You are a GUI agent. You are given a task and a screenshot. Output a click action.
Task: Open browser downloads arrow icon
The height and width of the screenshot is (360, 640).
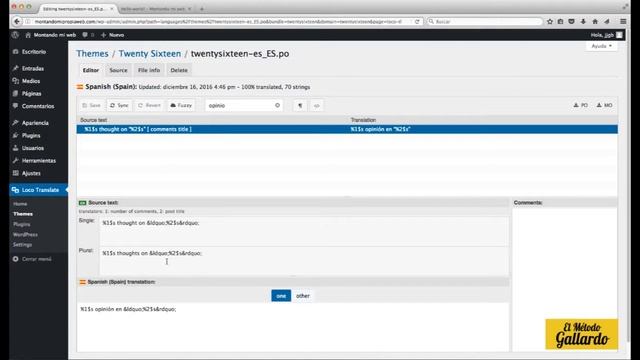click(x=583, y=22)
